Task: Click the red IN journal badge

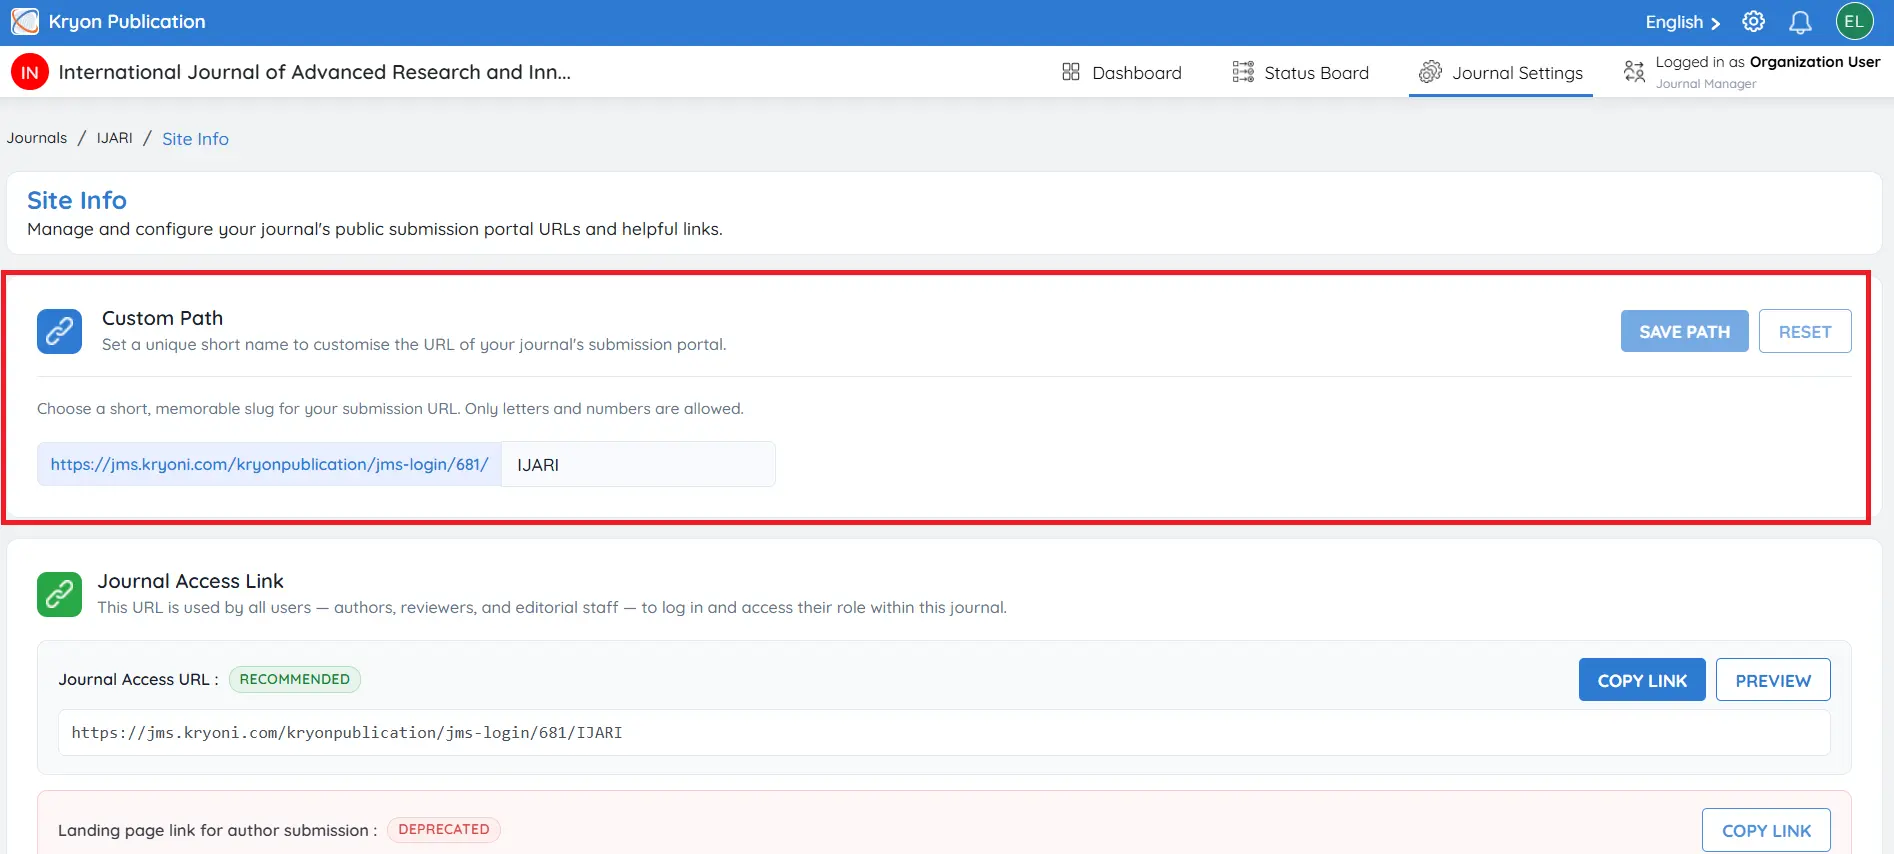Action: [x=30, y=72]
